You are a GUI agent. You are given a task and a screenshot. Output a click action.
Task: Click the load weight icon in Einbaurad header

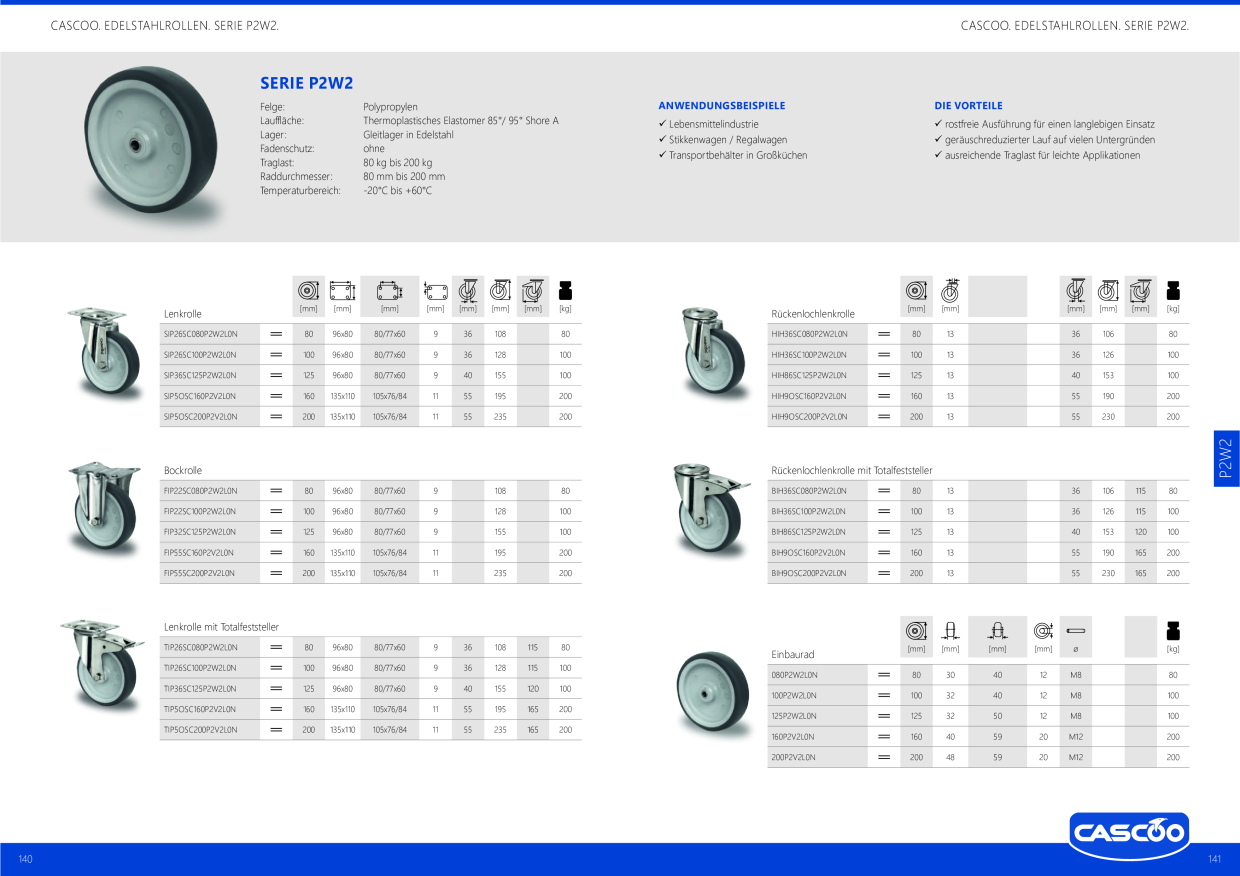tap(1173, 630)
